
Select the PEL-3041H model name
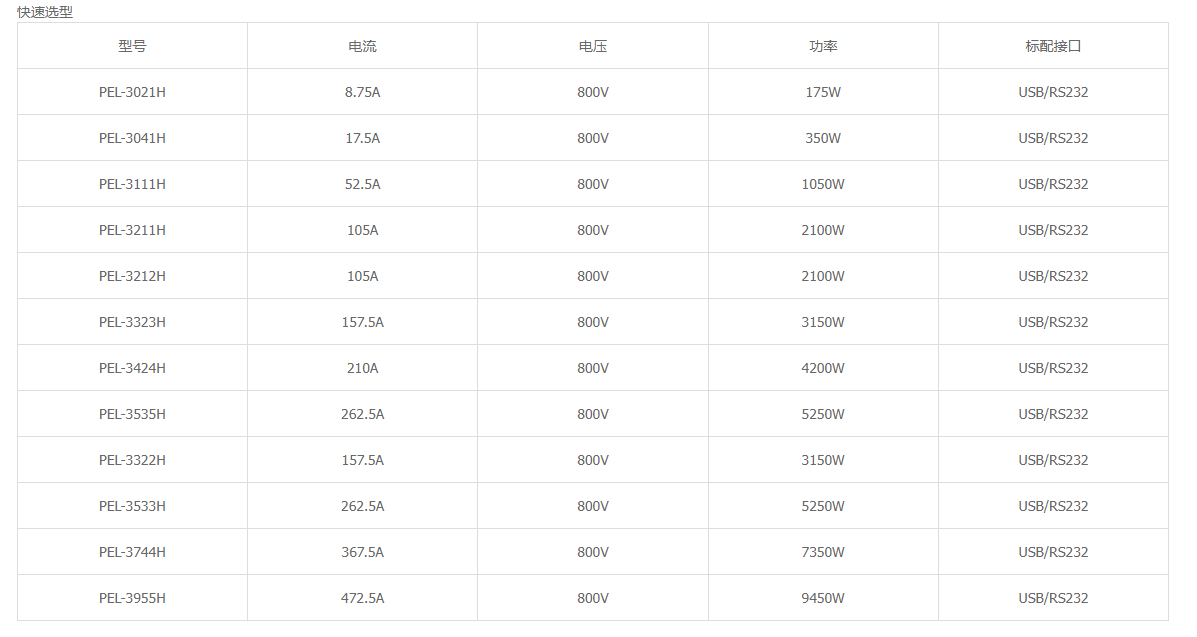132,138
